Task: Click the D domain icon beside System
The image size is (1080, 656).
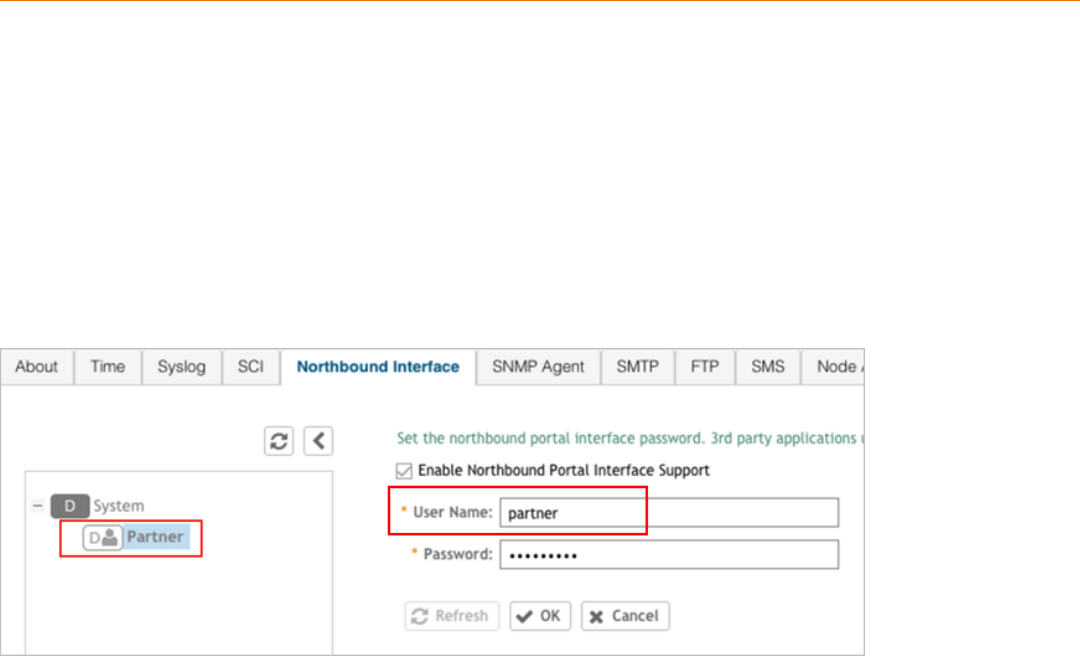Action: tap(70, 506)
